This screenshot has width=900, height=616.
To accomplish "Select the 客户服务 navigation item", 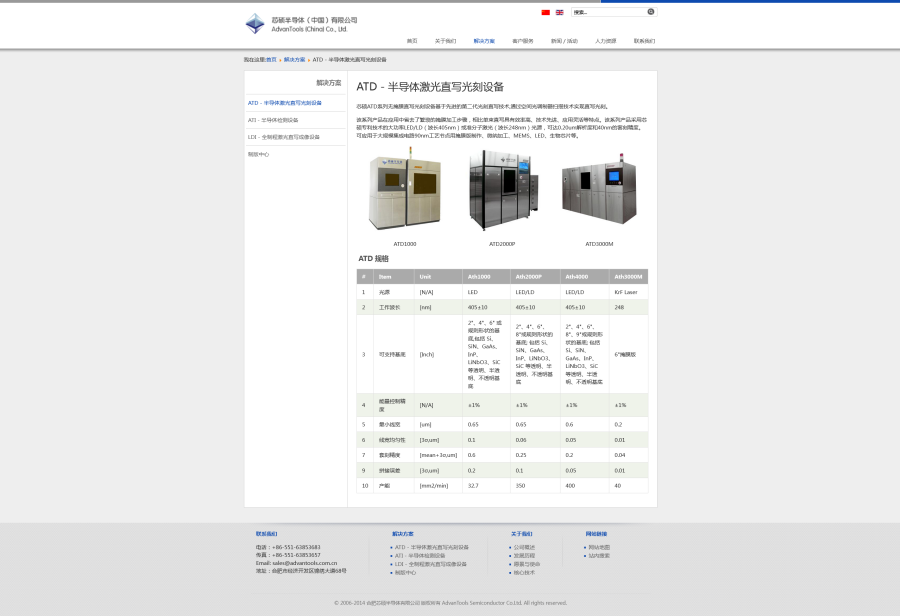I will (523, 41).
